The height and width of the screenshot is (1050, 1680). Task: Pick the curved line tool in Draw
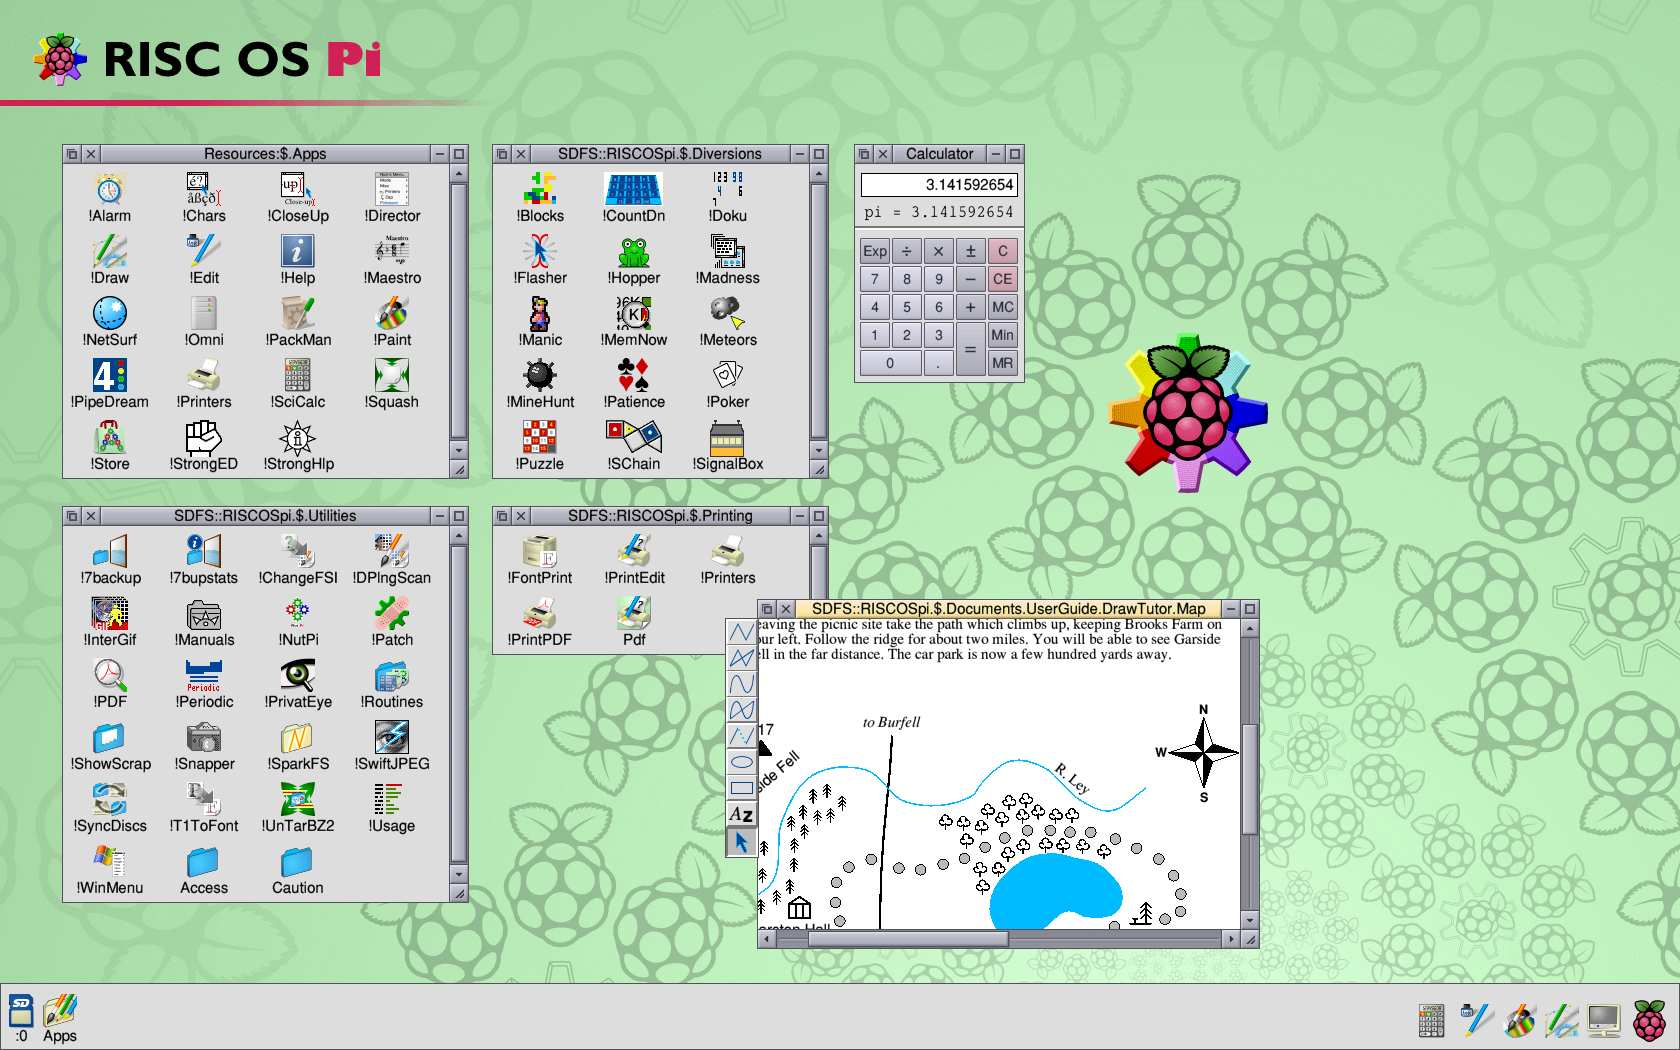(742, 684)
